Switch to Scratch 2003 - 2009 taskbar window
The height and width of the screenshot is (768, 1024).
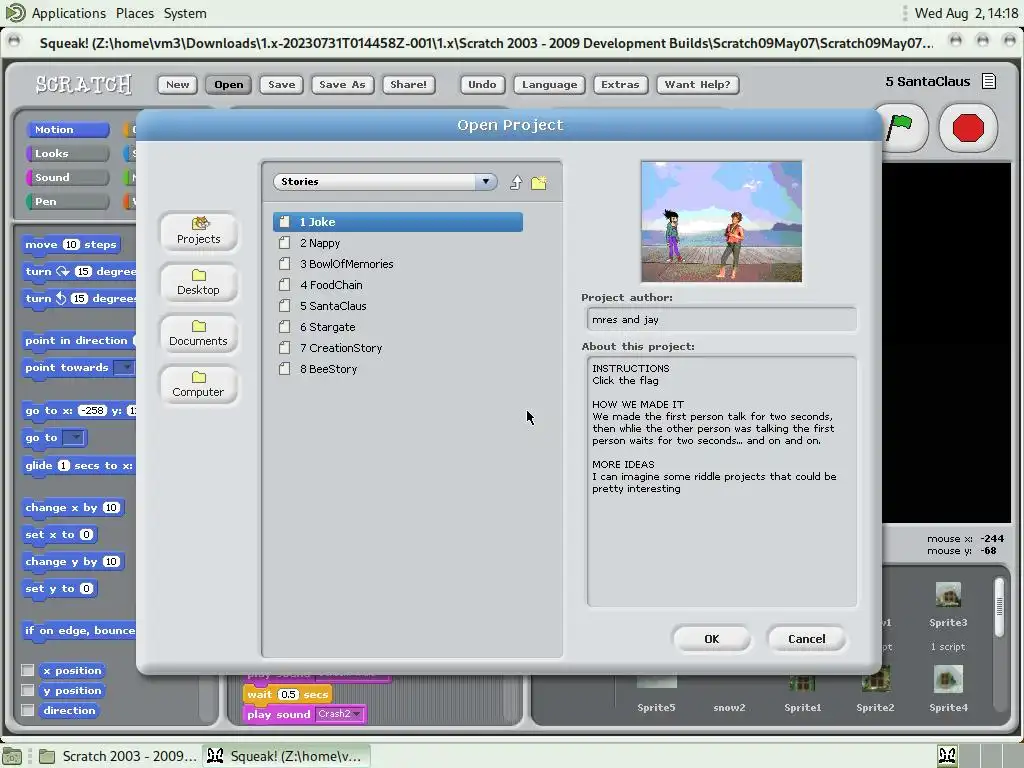point(118,756)
